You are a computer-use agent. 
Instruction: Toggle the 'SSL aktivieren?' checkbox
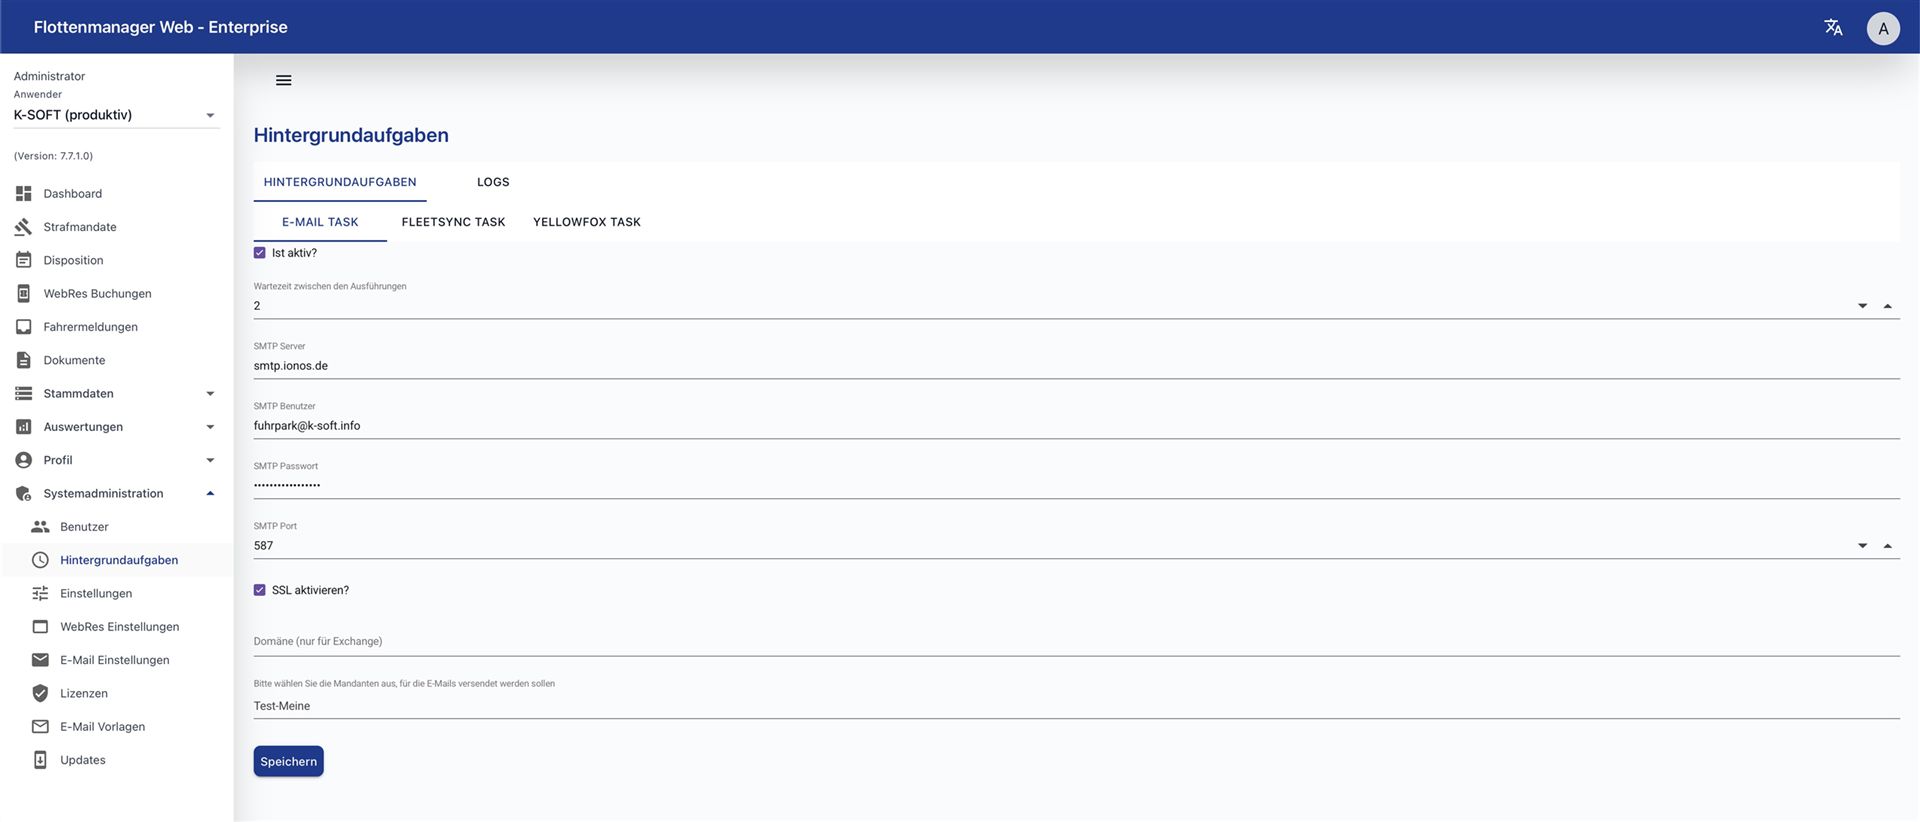click(260, 590)
